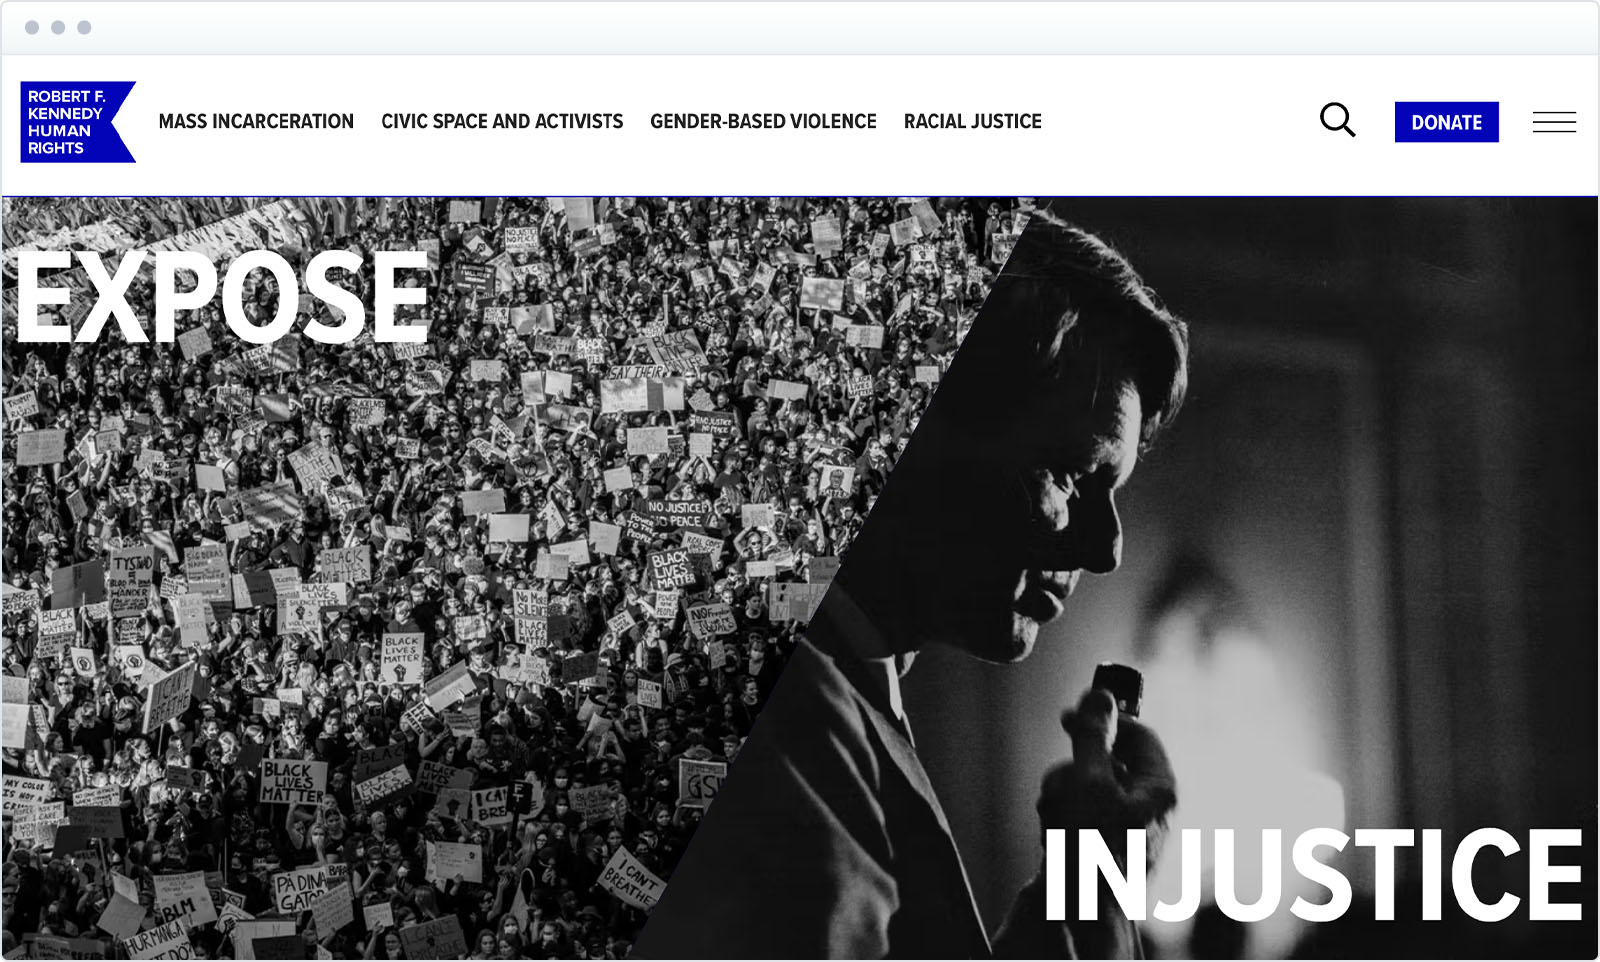Image resolution: width=1600 pixels, height=962 pixels.
Task: Go to Gender-Based Violence page
Action: pos(763,121)
